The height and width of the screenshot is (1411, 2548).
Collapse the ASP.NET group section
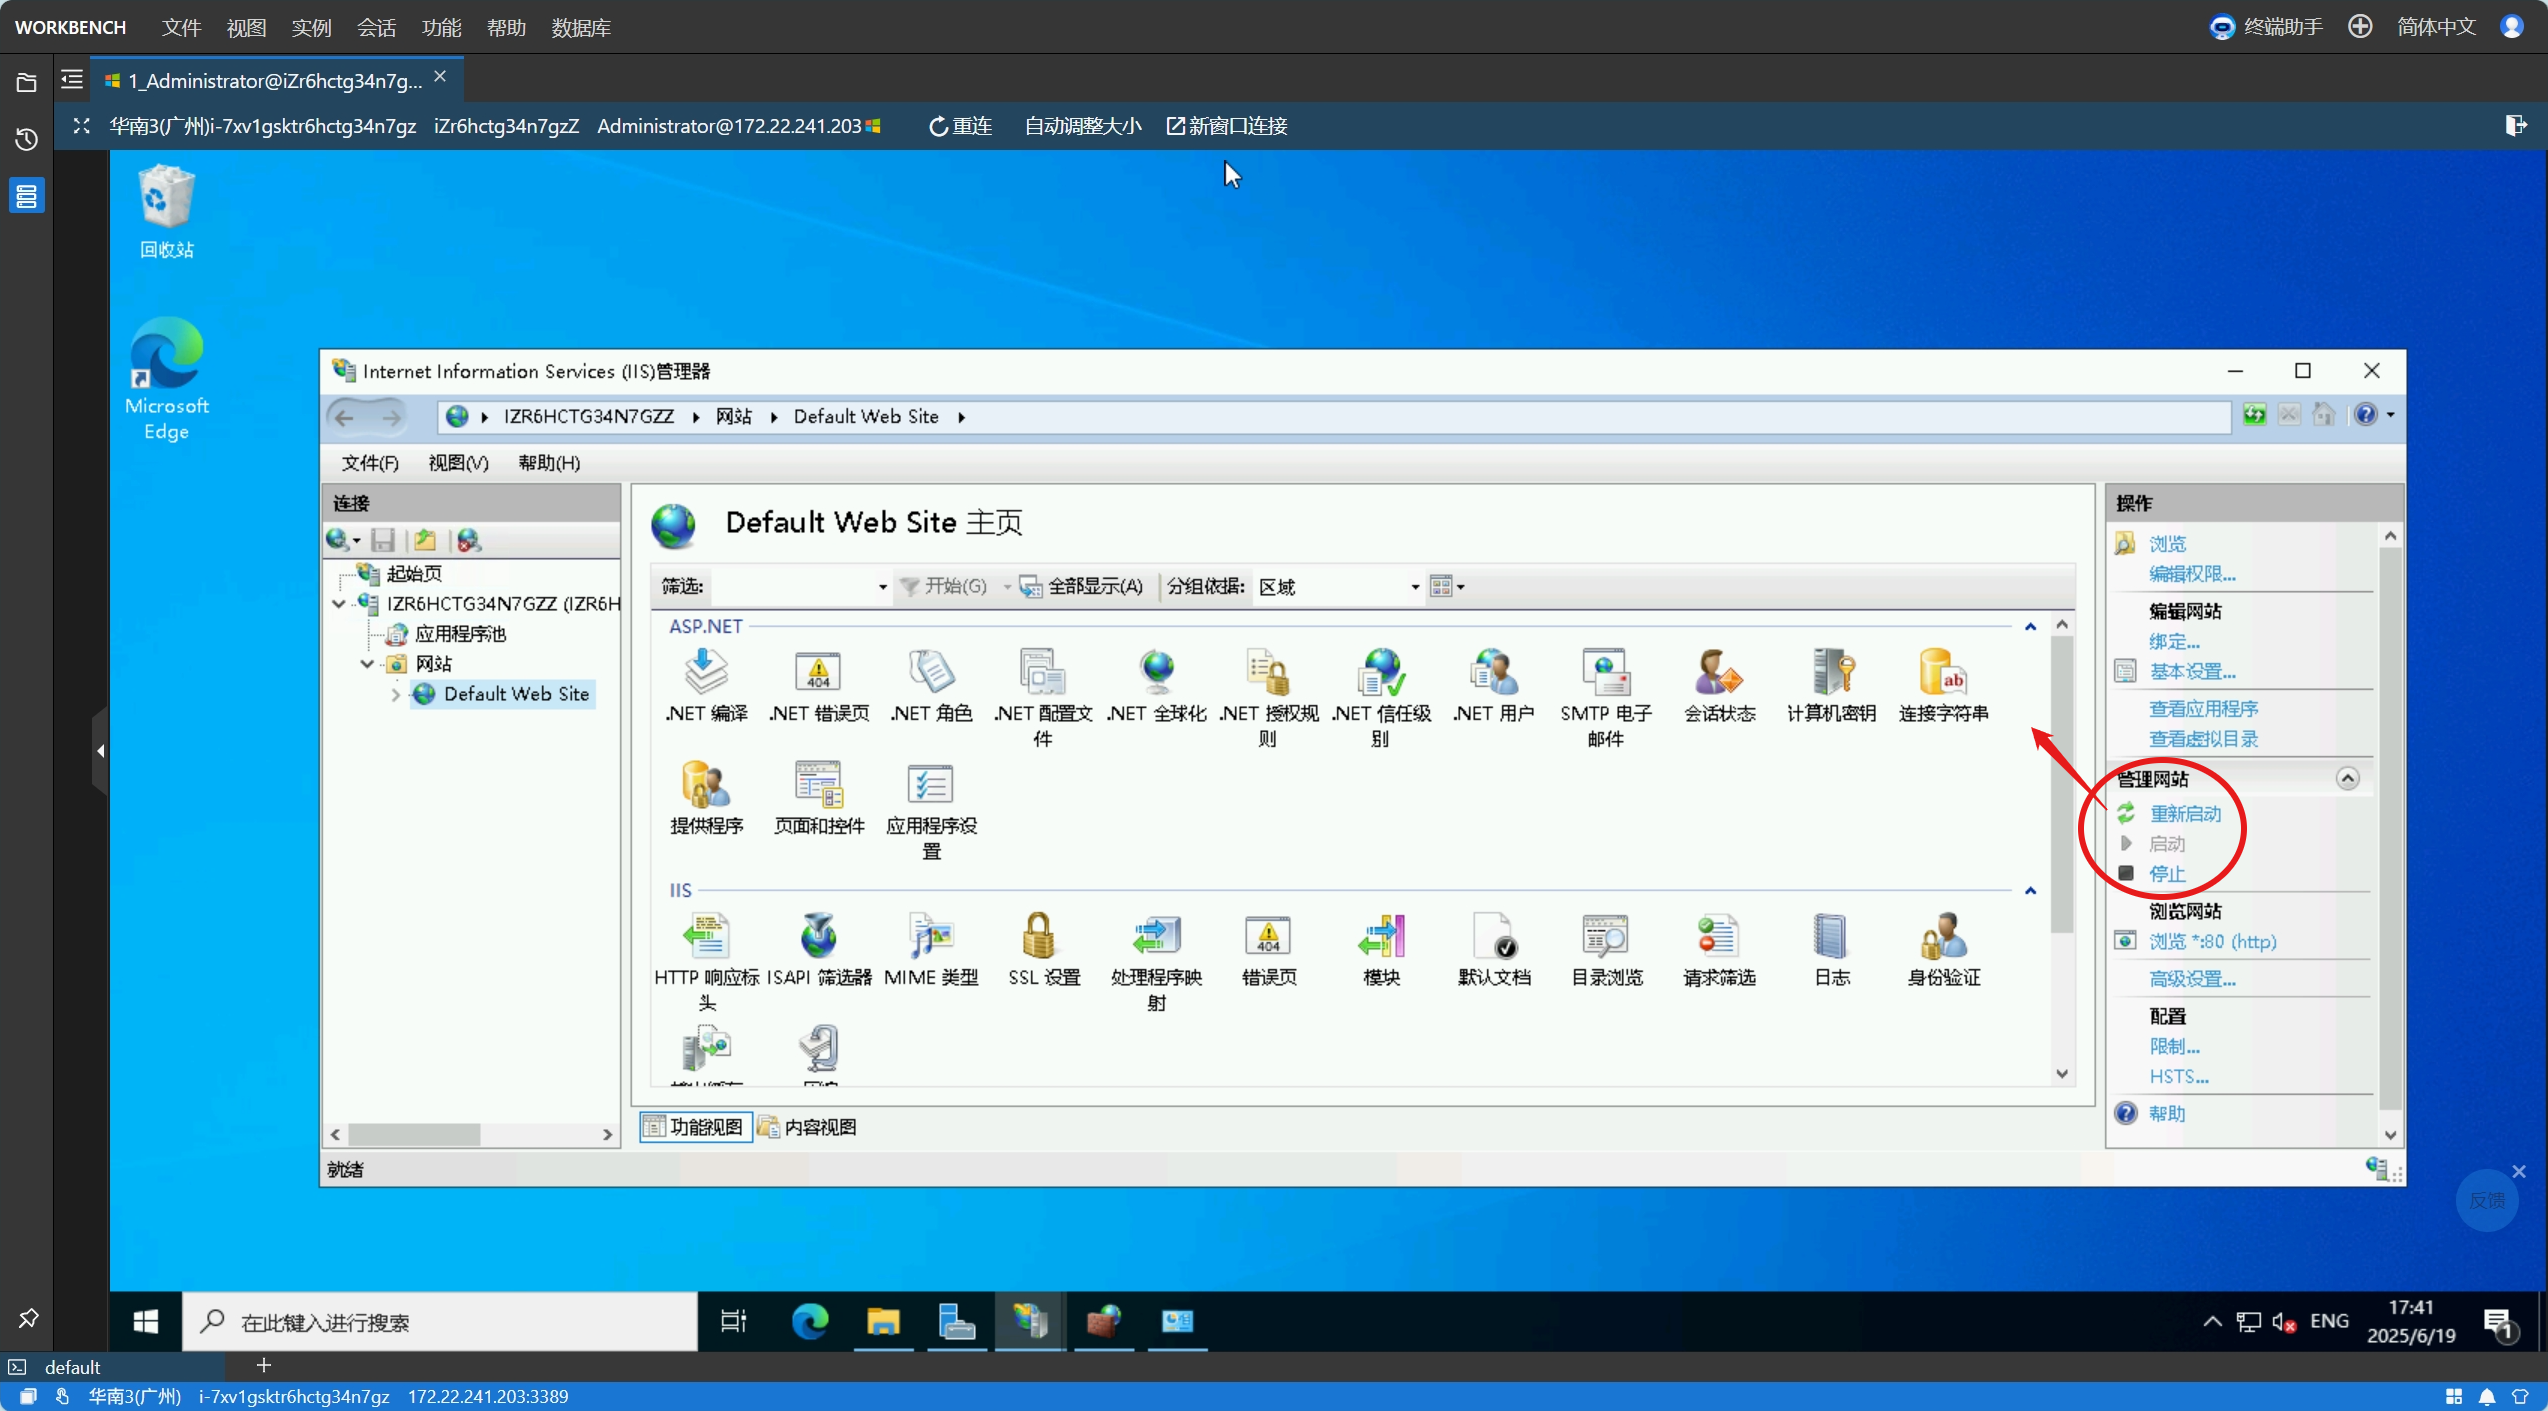[x=2030, y=627]
